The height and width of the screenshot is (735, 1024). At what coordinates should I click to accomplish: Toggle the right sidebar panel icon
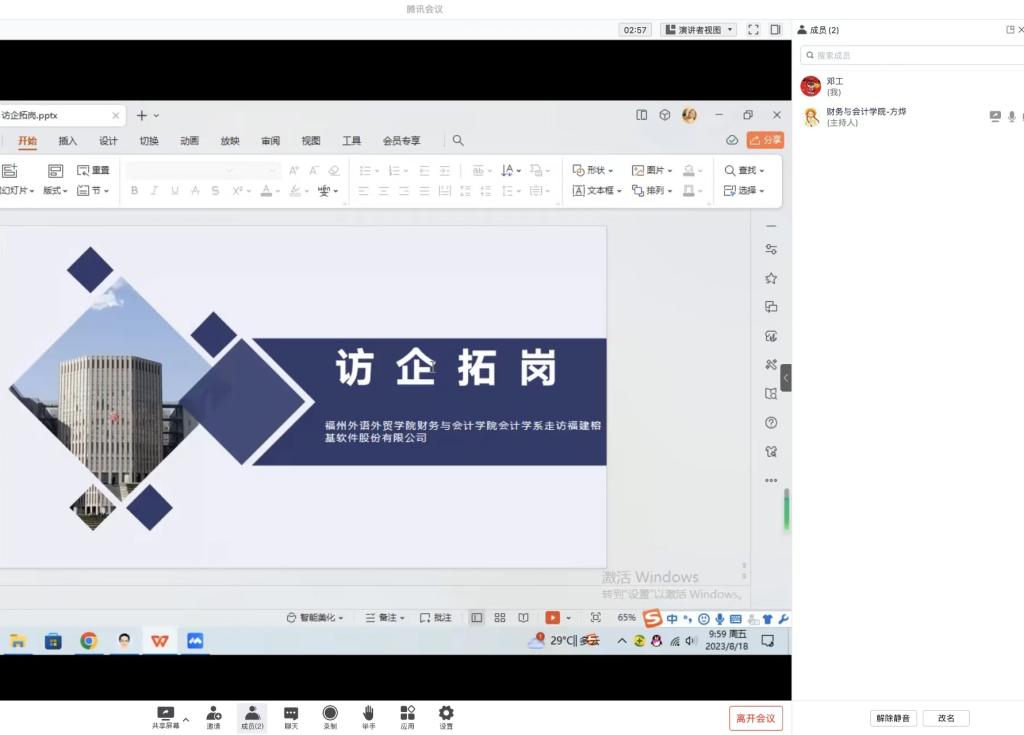(775, 30)
